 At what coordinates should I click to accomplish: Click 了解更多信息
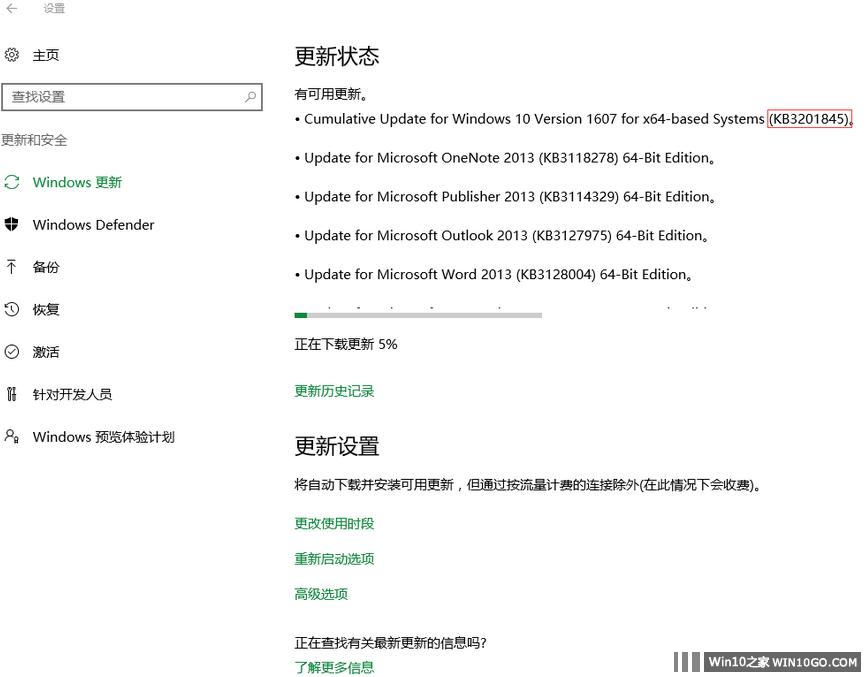click(x=334, y=666)
